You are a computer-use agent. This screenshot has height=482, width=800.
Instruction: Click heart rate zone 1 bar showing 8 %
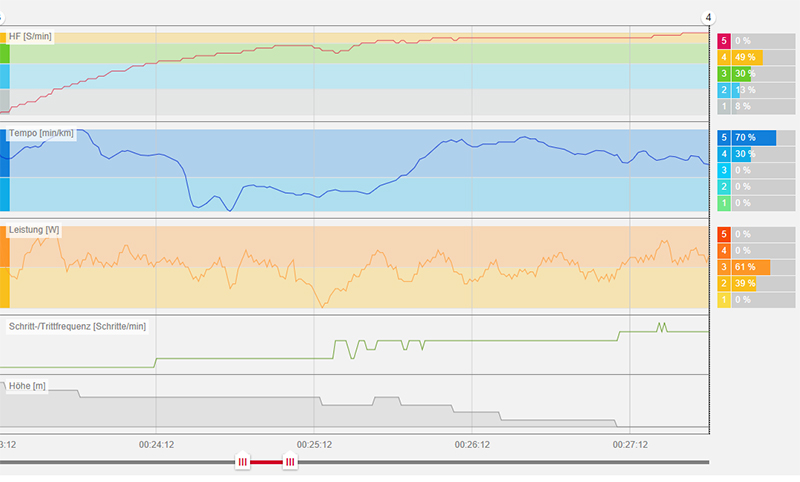[x=746, y=106]
